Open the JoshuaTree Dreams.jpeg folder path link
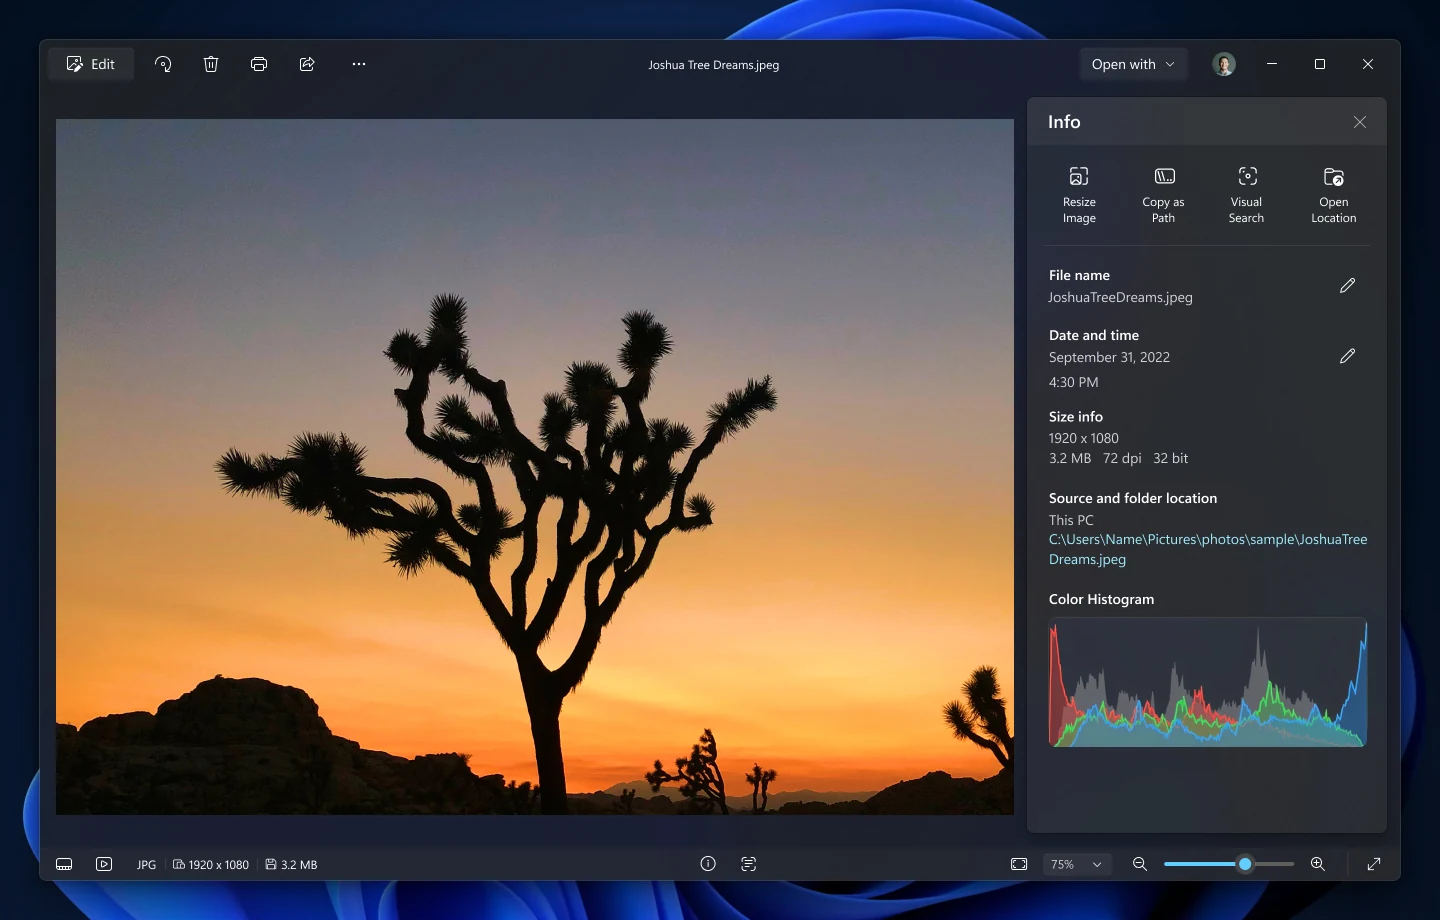This screenshot has width=1440, height=920. point(1208,549)
